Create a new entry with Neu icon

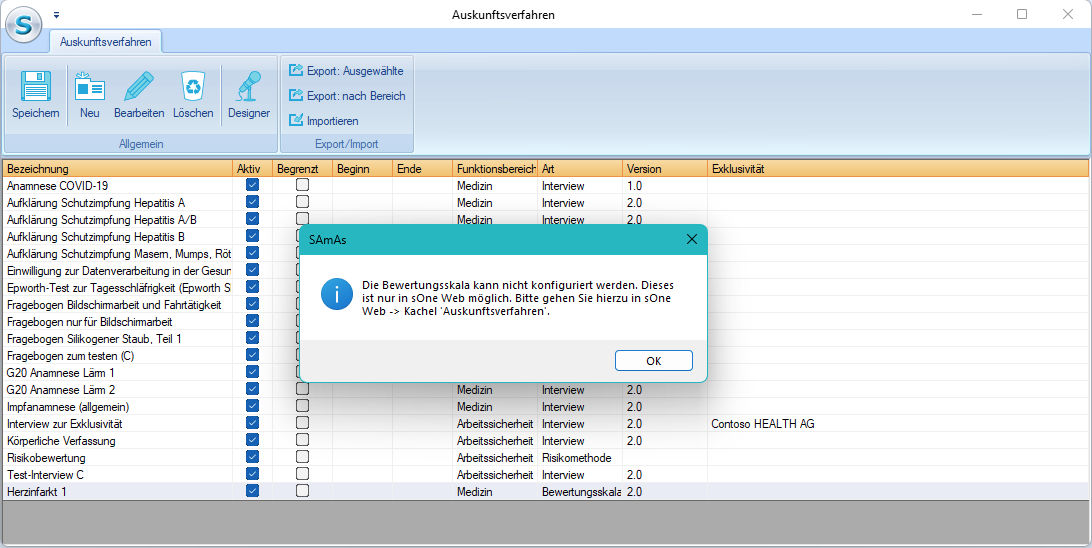[89, 86]
